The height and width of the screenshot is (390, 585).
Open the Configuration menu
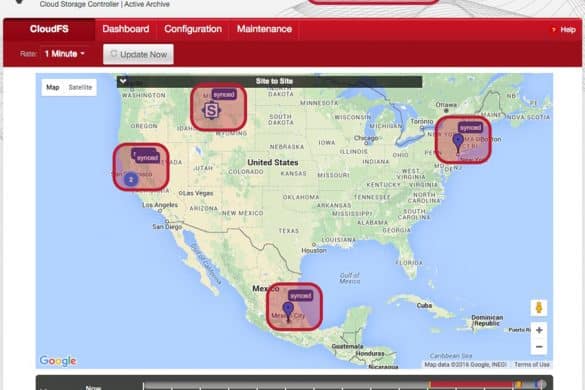pyautogui.click(x=193, y=29)
